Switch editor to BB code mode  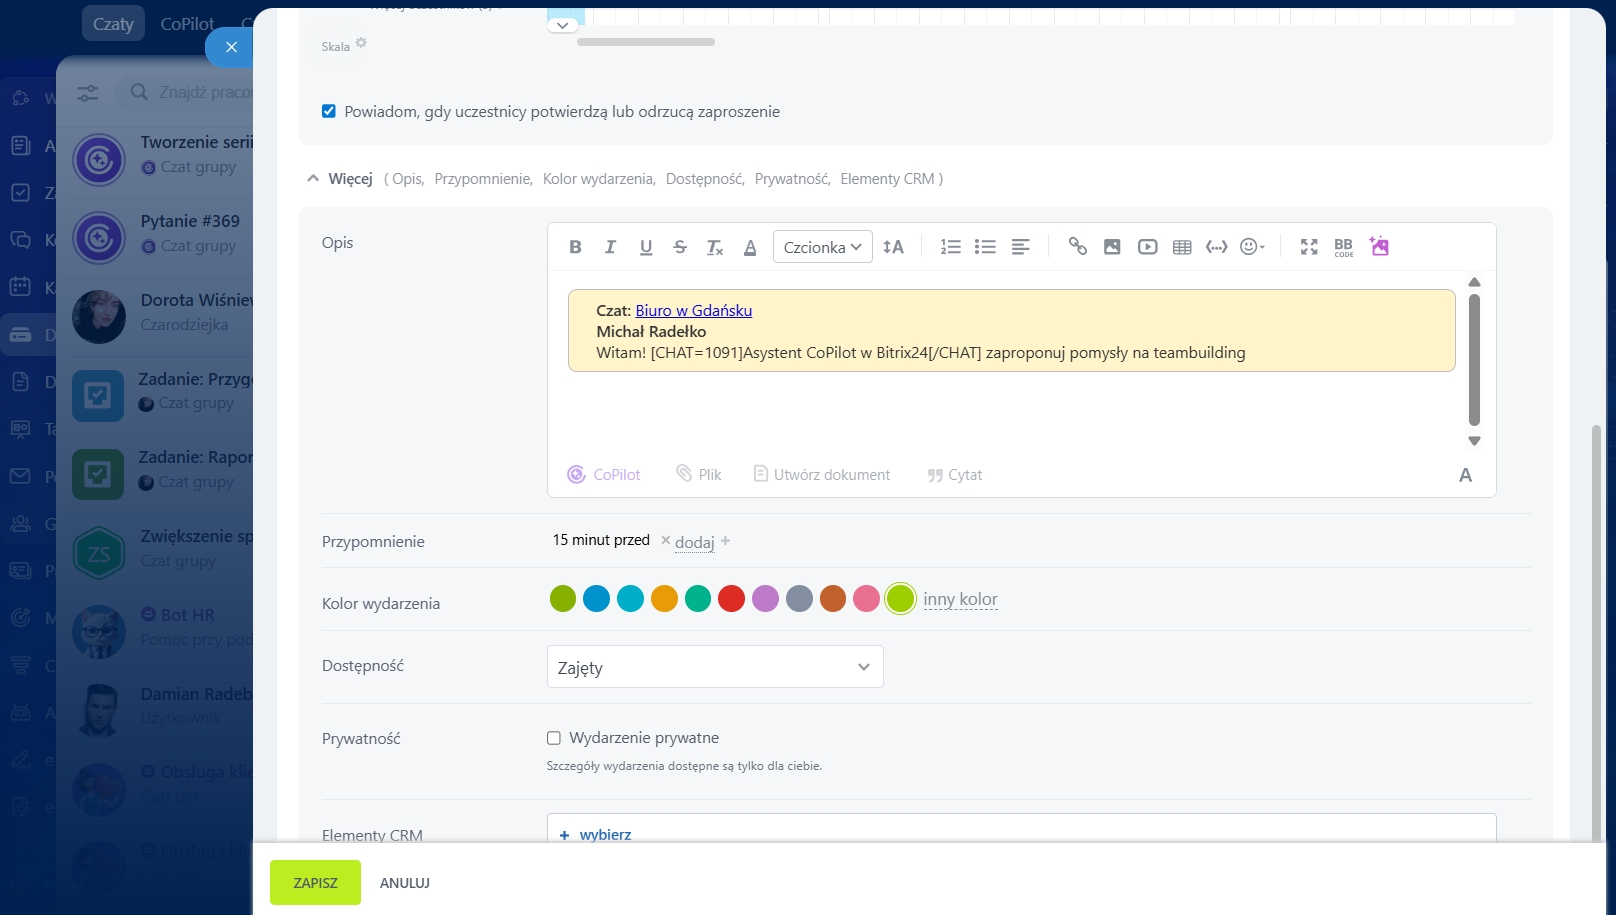1343,247
